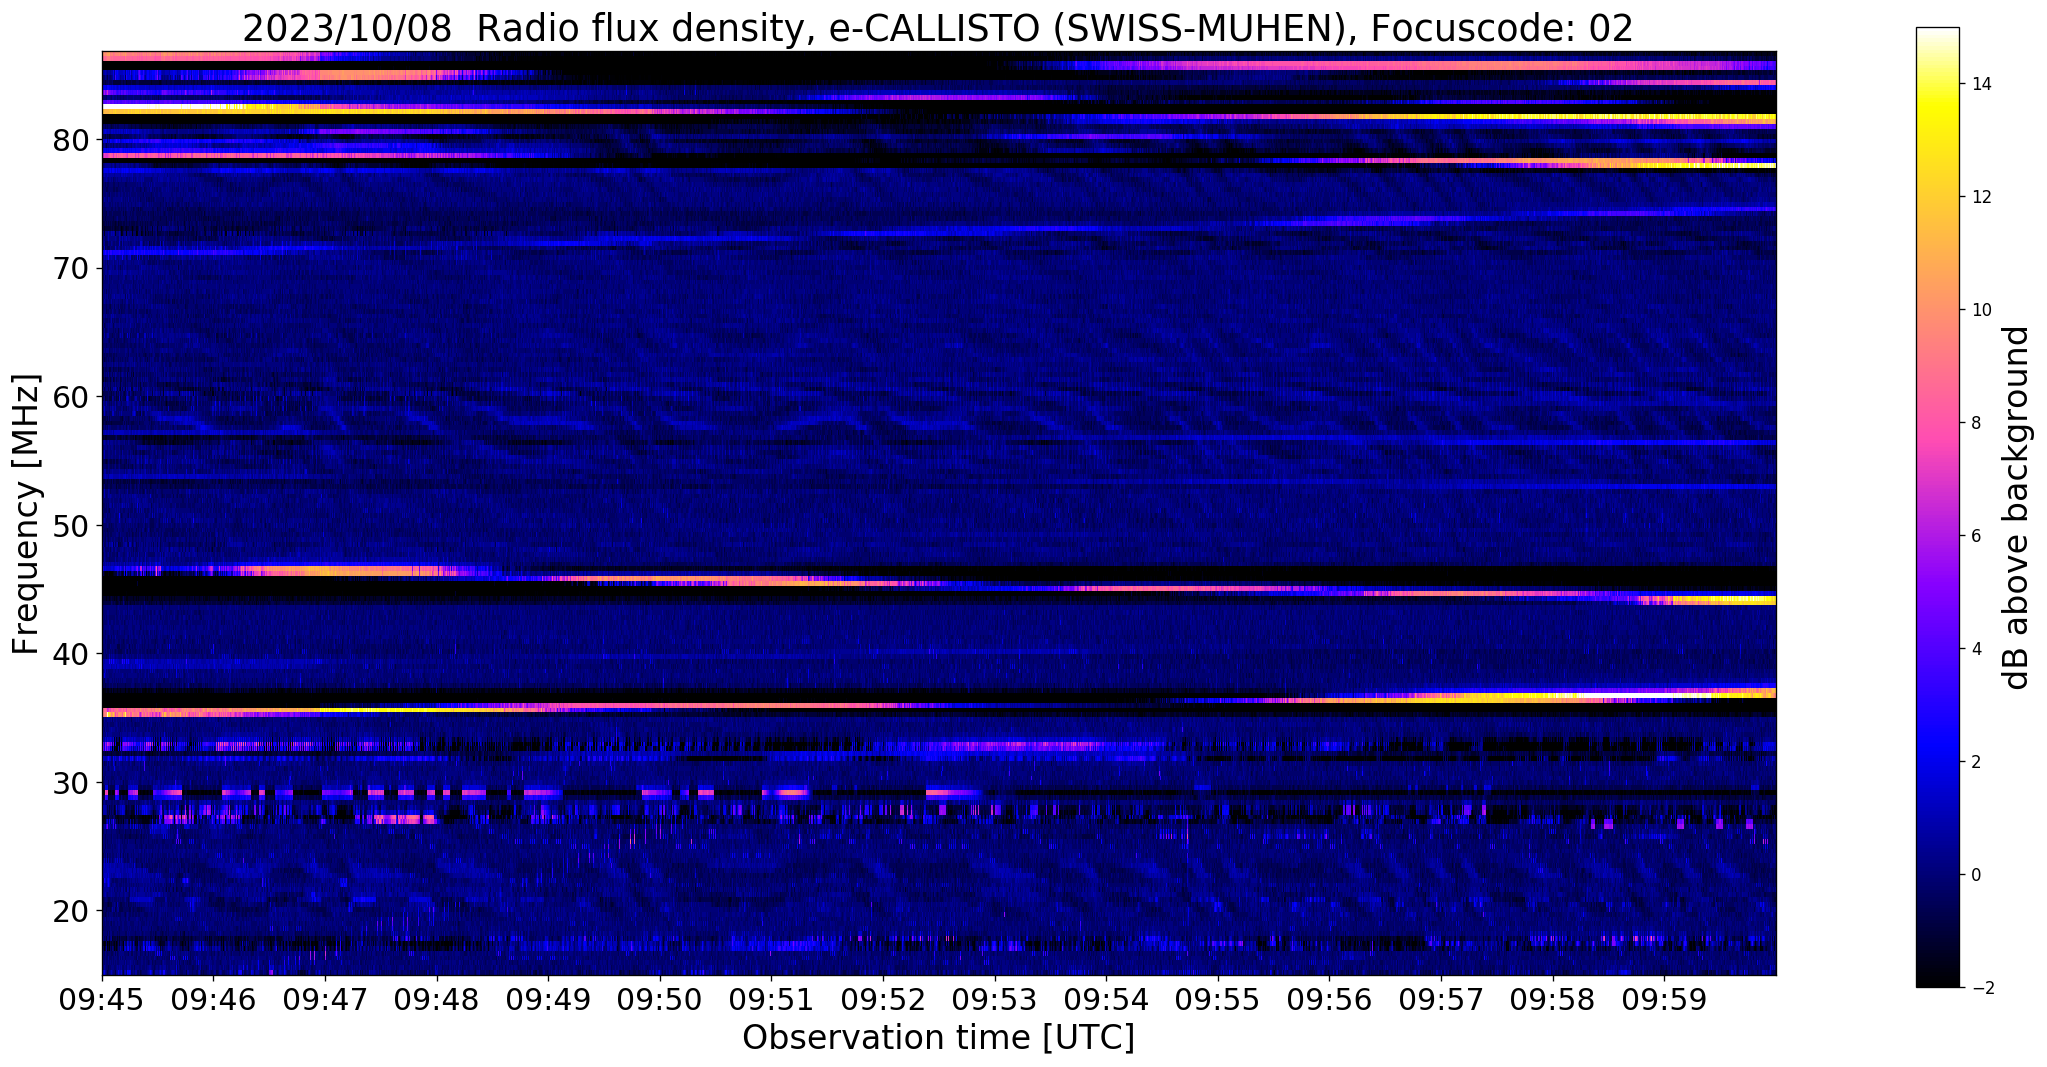Click the yellow region of the colorbar near 13
The width and height of the screenshot is (2047, 1067).
coord(1937,140)
